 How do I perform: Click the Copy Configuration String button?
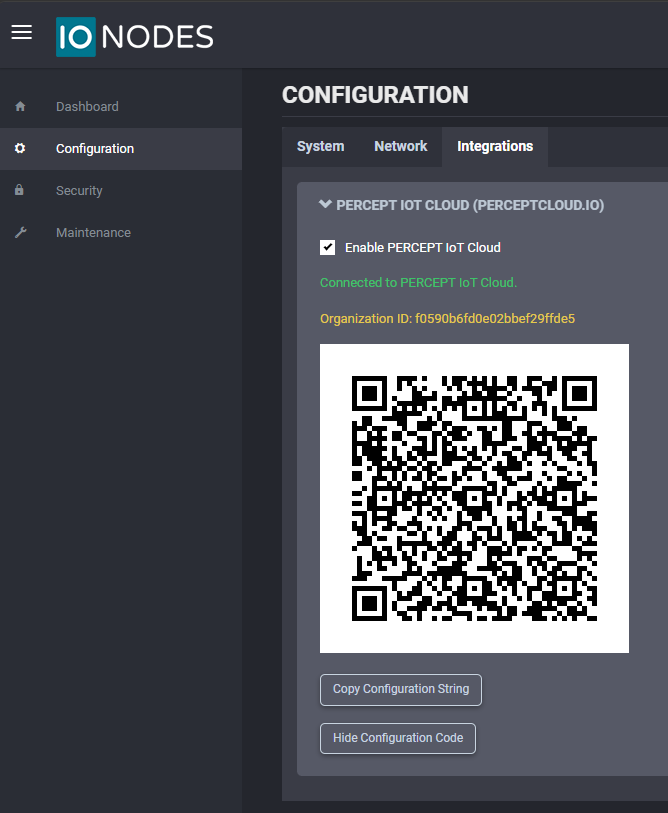point(401,690)
